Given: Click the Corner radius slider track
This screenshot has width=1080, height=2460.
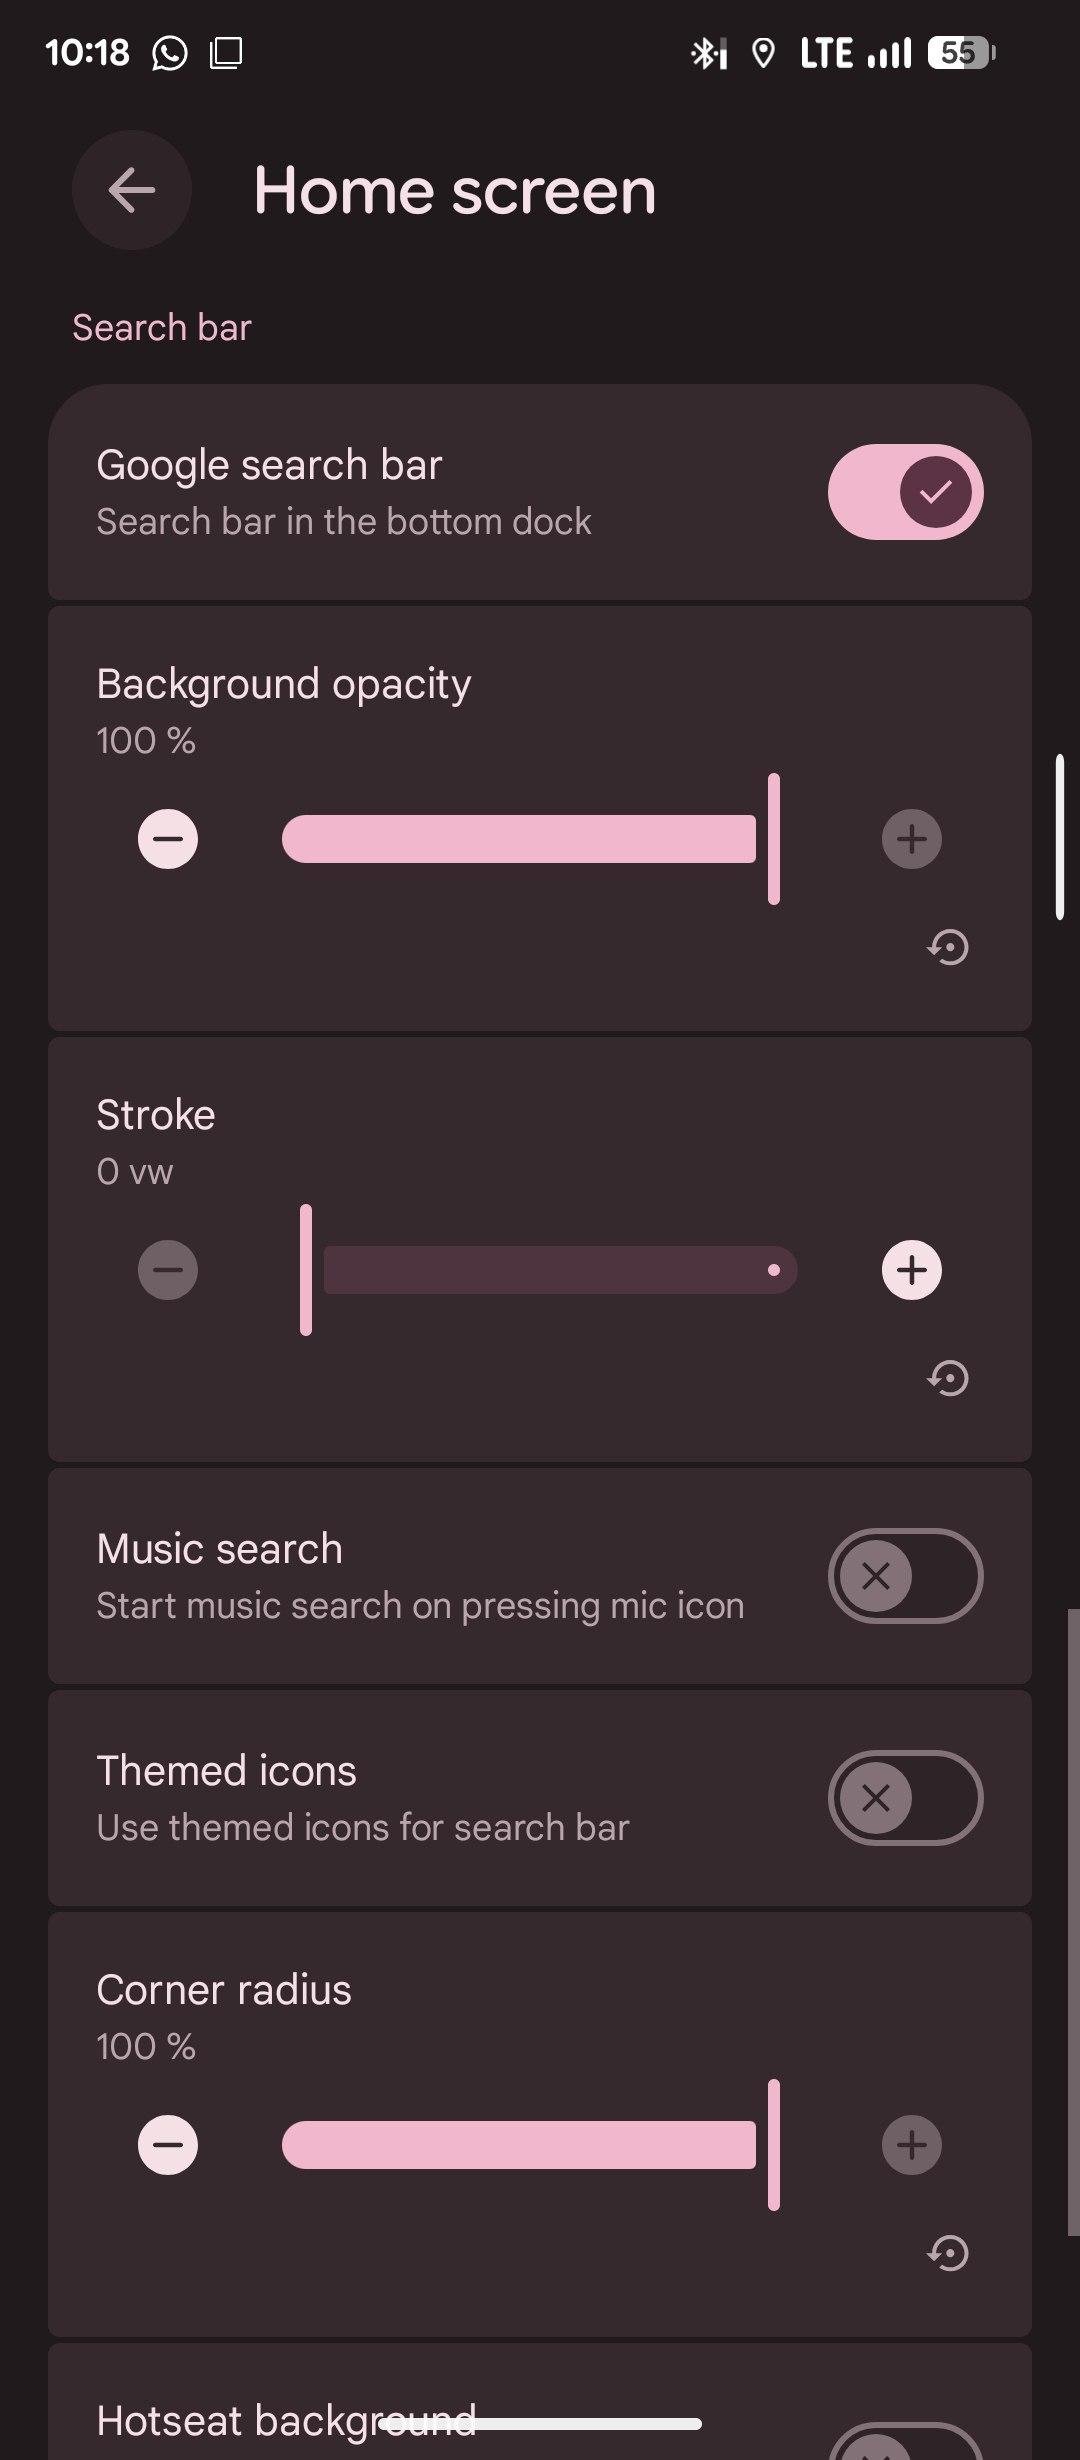Looking at the screenshot, I should coord(520,2145).
